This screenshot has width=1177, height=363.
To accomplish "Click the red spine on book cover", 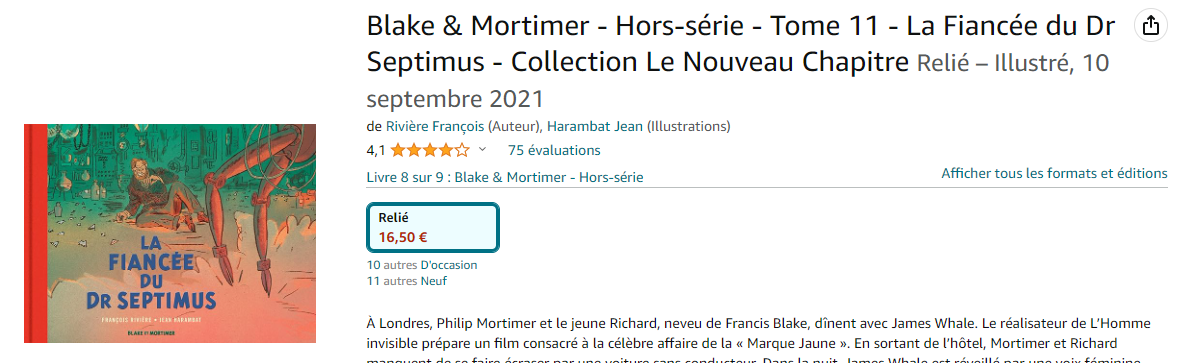I will click(36, 233).
